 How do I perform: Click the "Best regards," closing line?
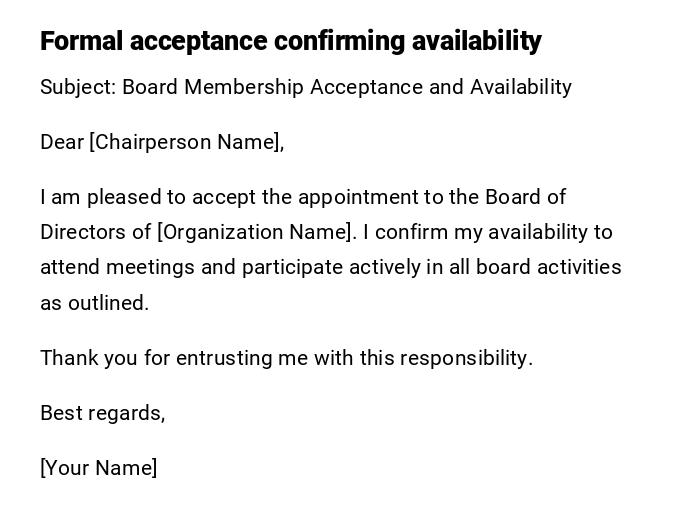pyautogui.click(x=102, y=413)
